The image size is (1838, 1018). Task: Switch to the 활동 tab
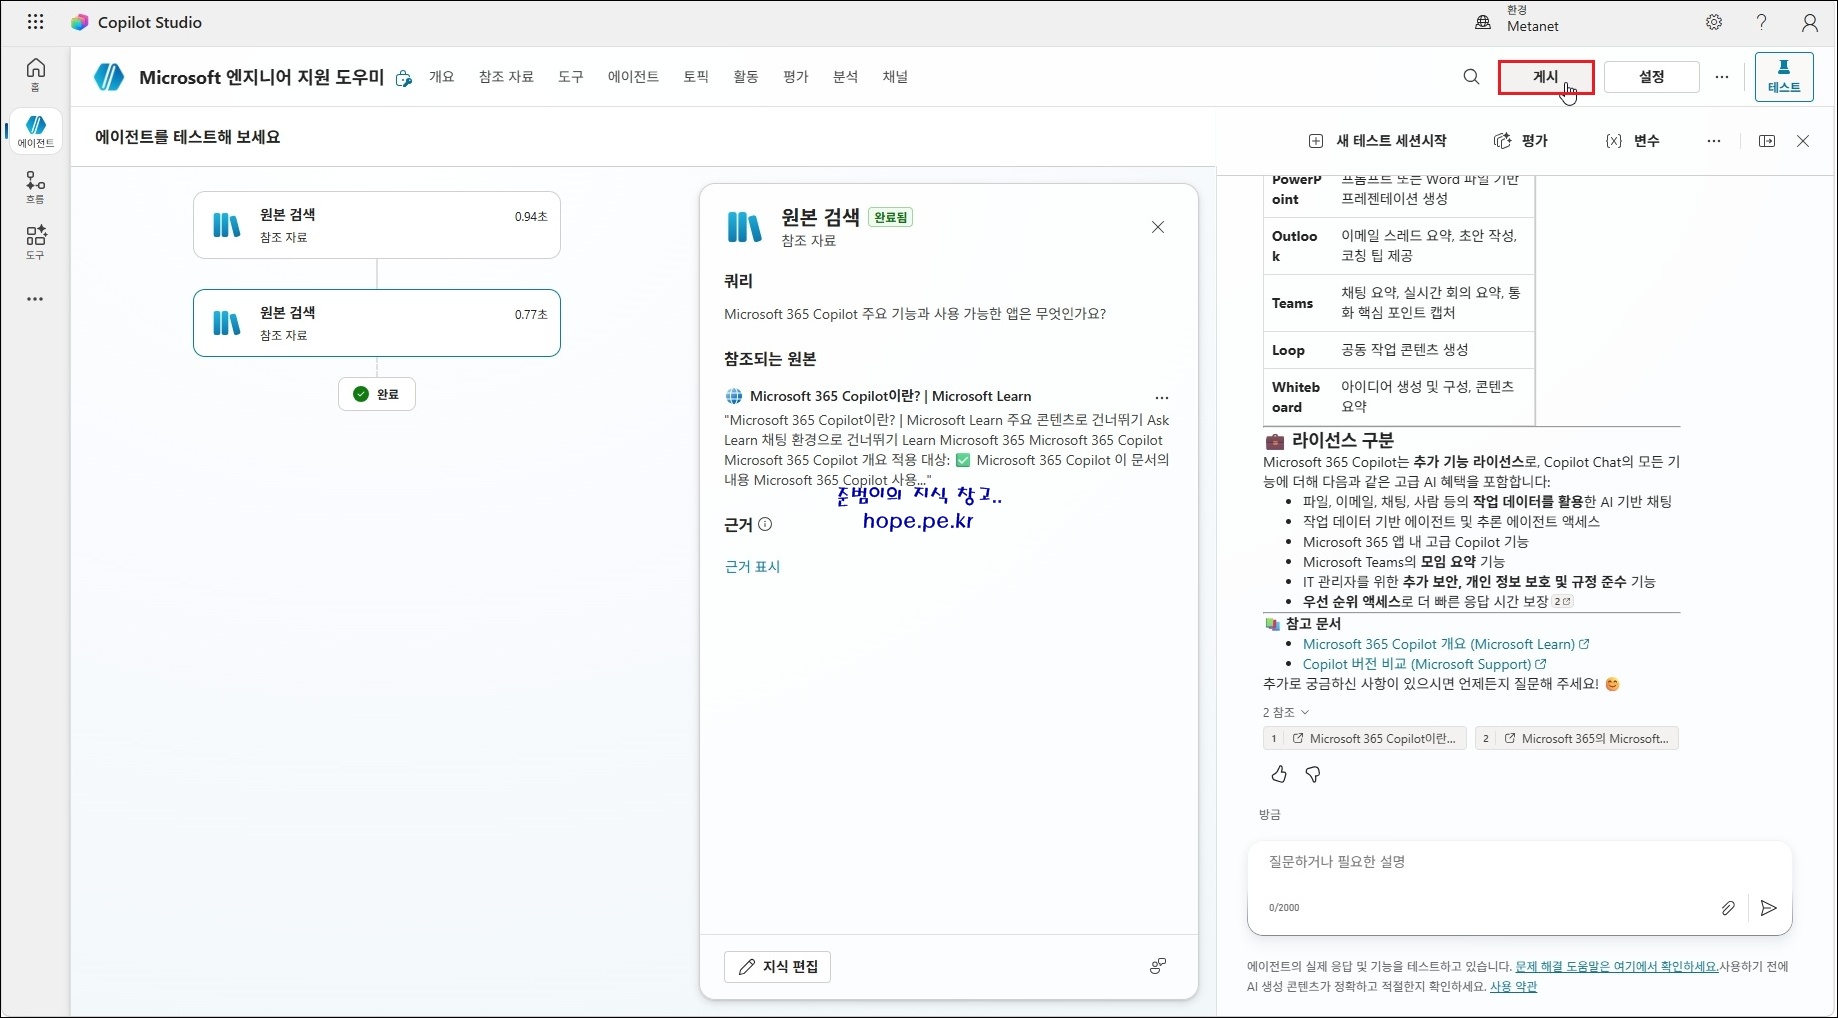746,77
